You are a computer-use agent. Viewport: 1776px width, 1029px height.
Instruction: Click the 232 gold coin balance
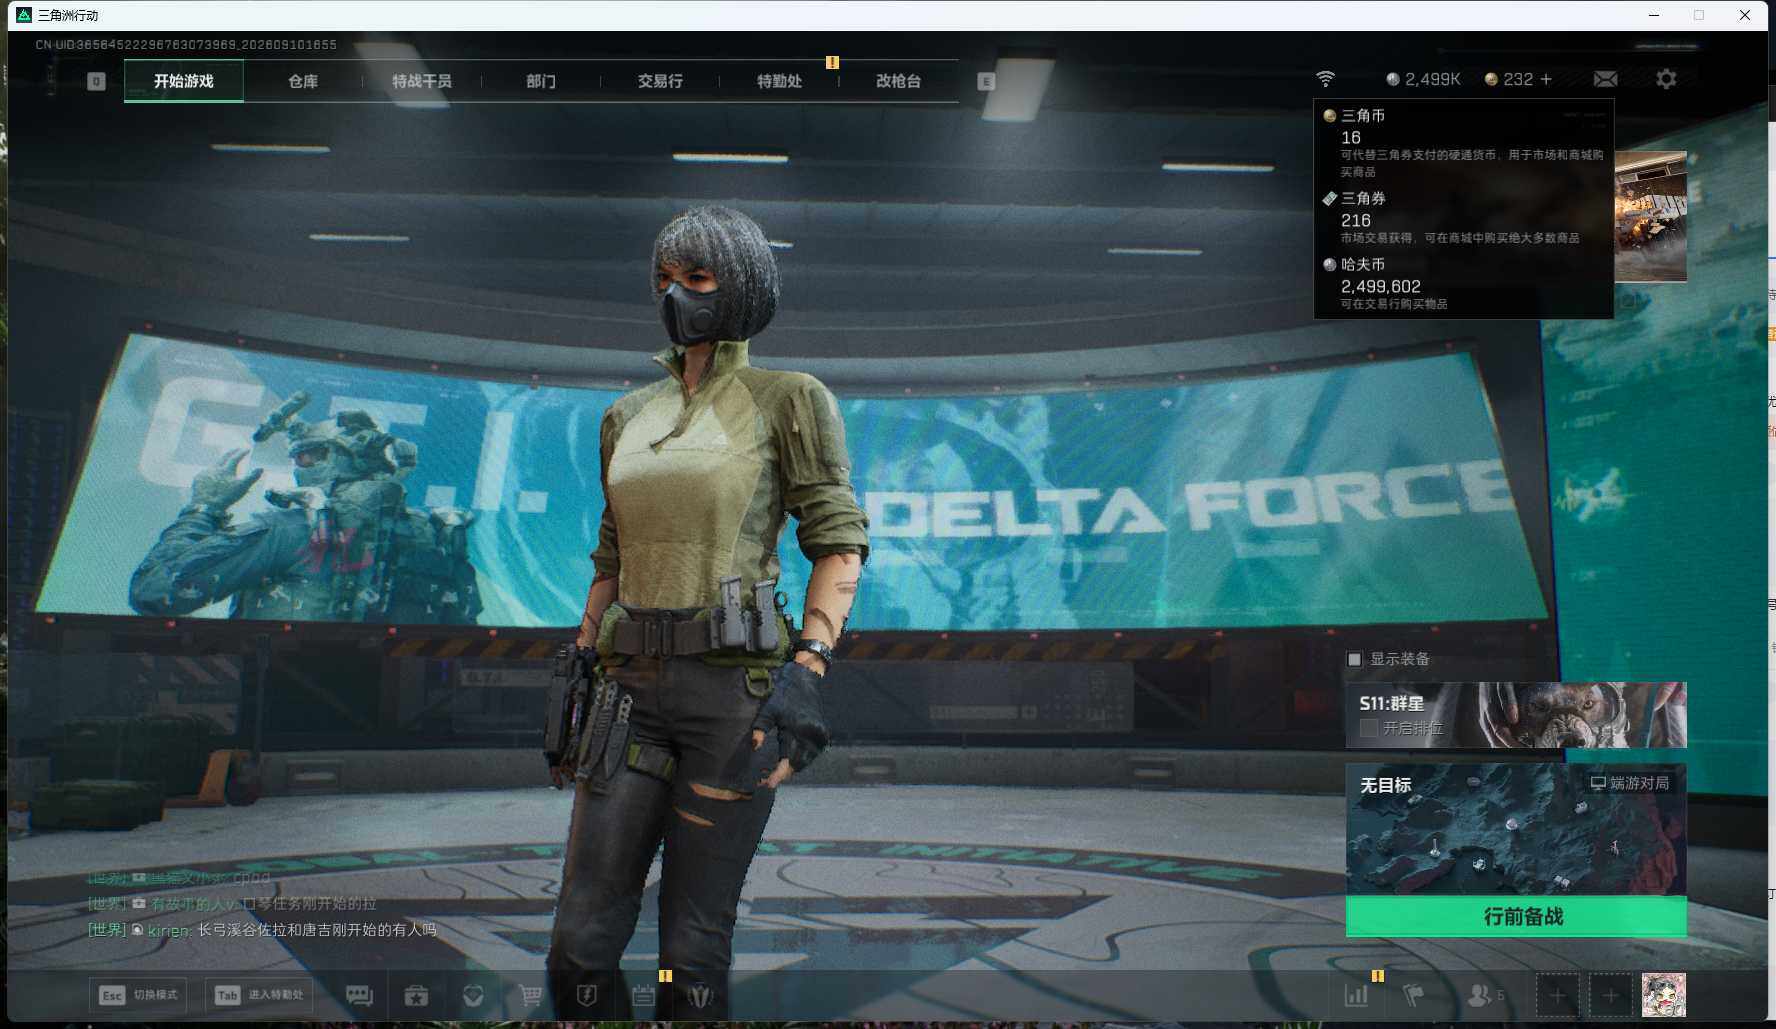pyautogui.click(x=1509, y=79)
